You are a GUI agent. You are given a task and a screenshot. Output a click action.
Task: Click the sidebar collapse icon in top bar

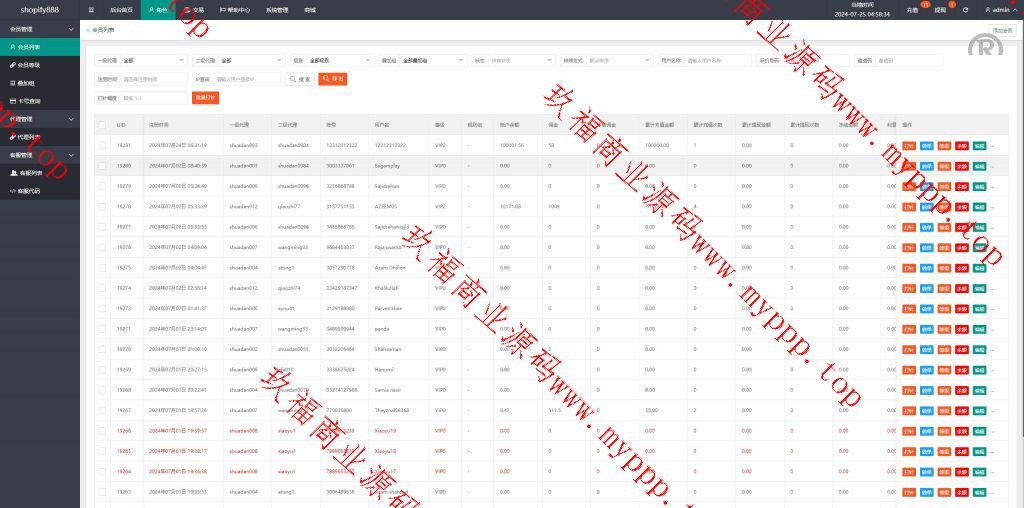click(91, 9)
